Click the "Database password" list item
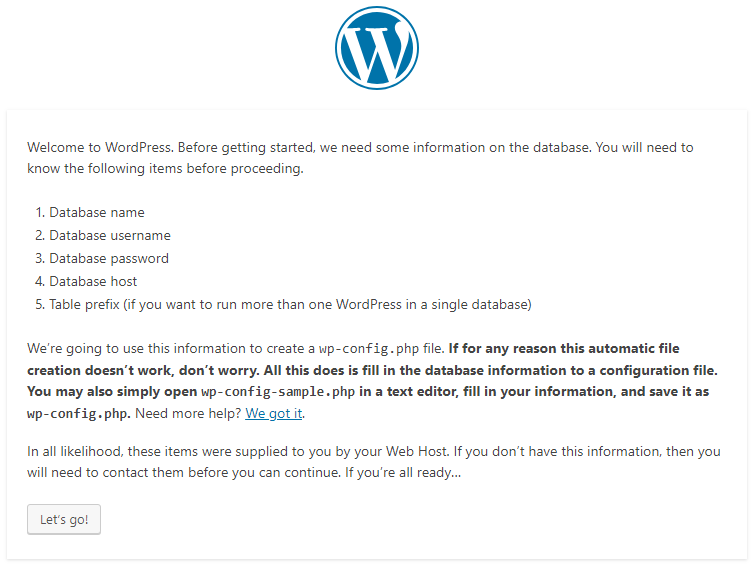Screen dimensions: 756x565 pyautogui.click(x=108, y=258)
